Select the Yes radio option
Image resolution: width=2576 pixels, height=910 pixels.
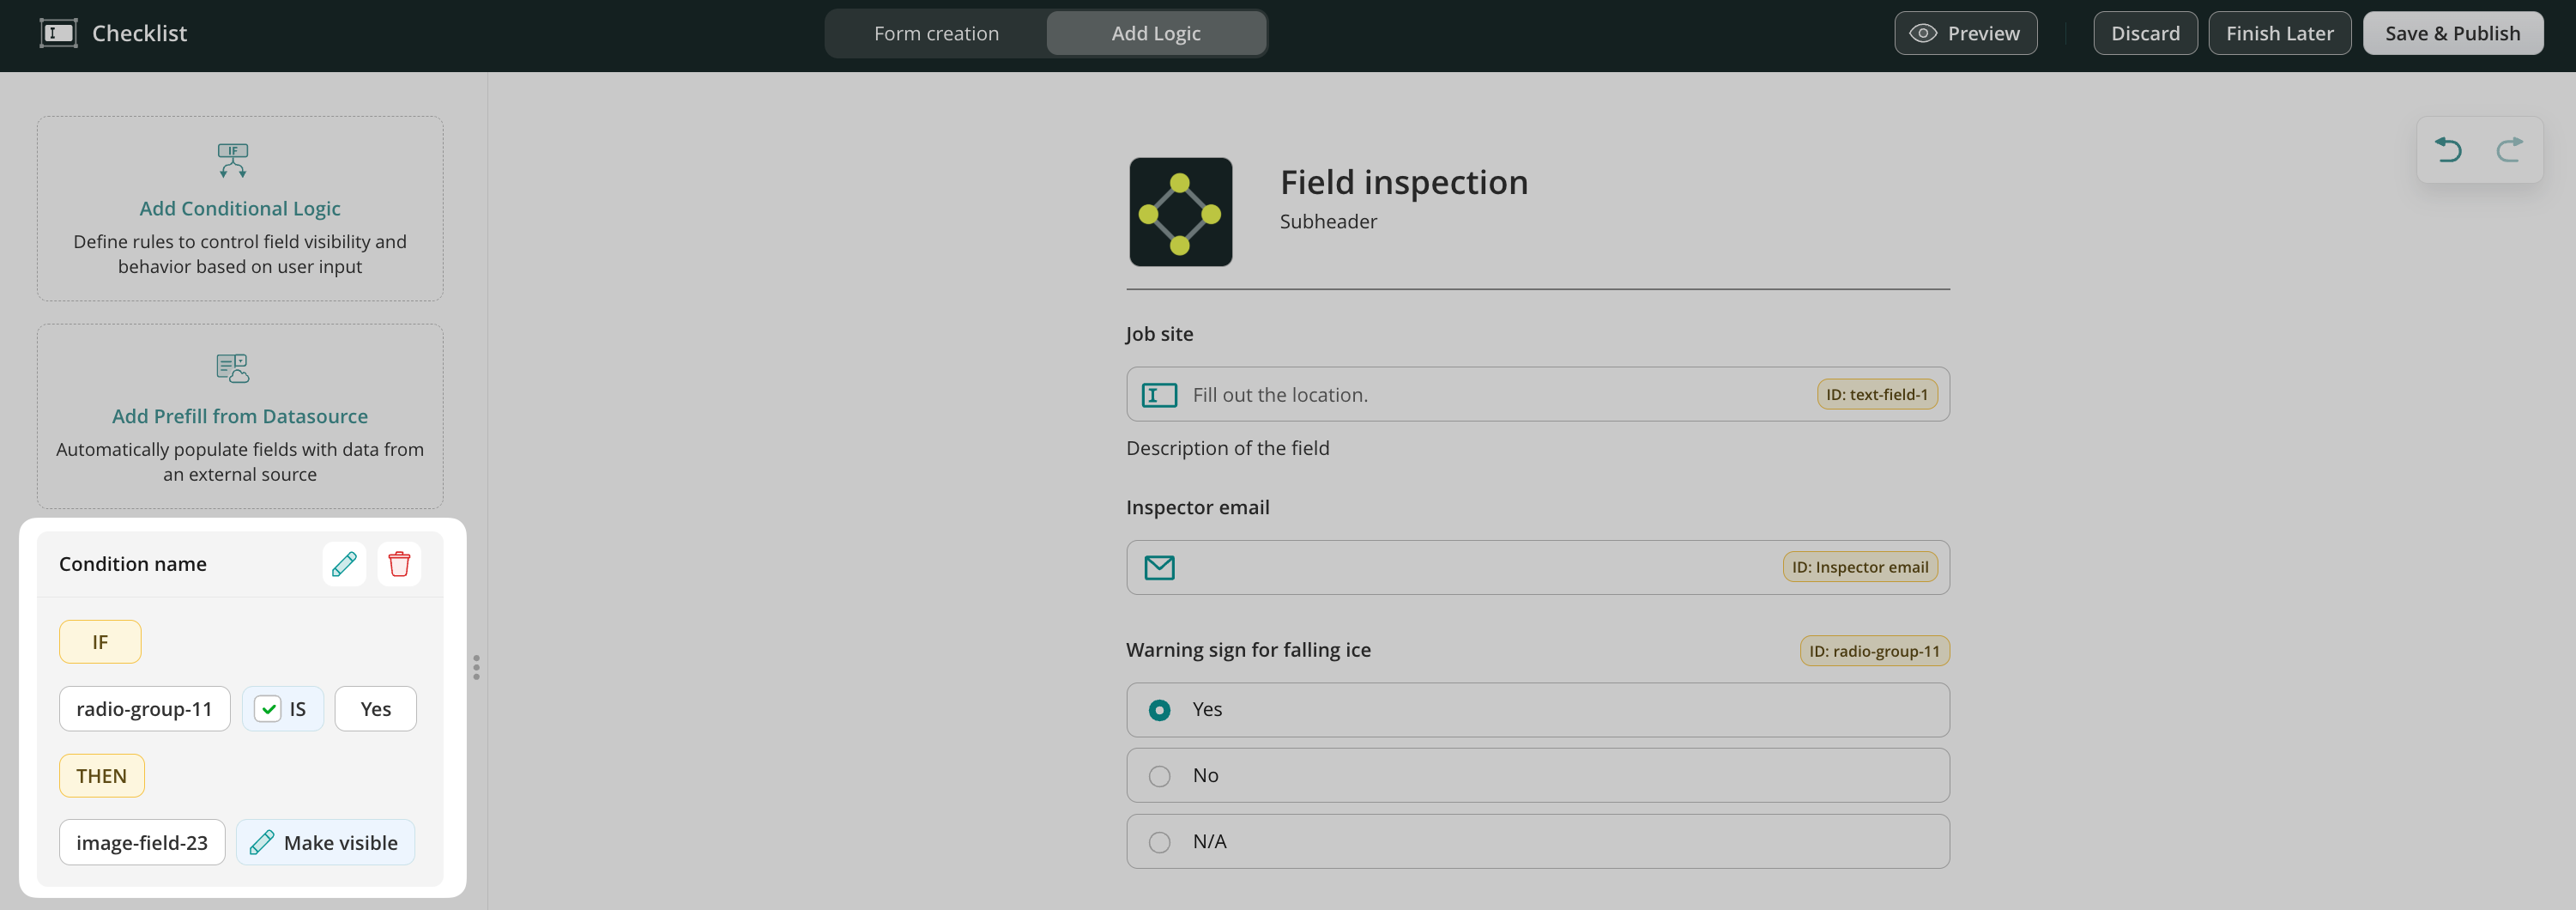(1159, 710)
